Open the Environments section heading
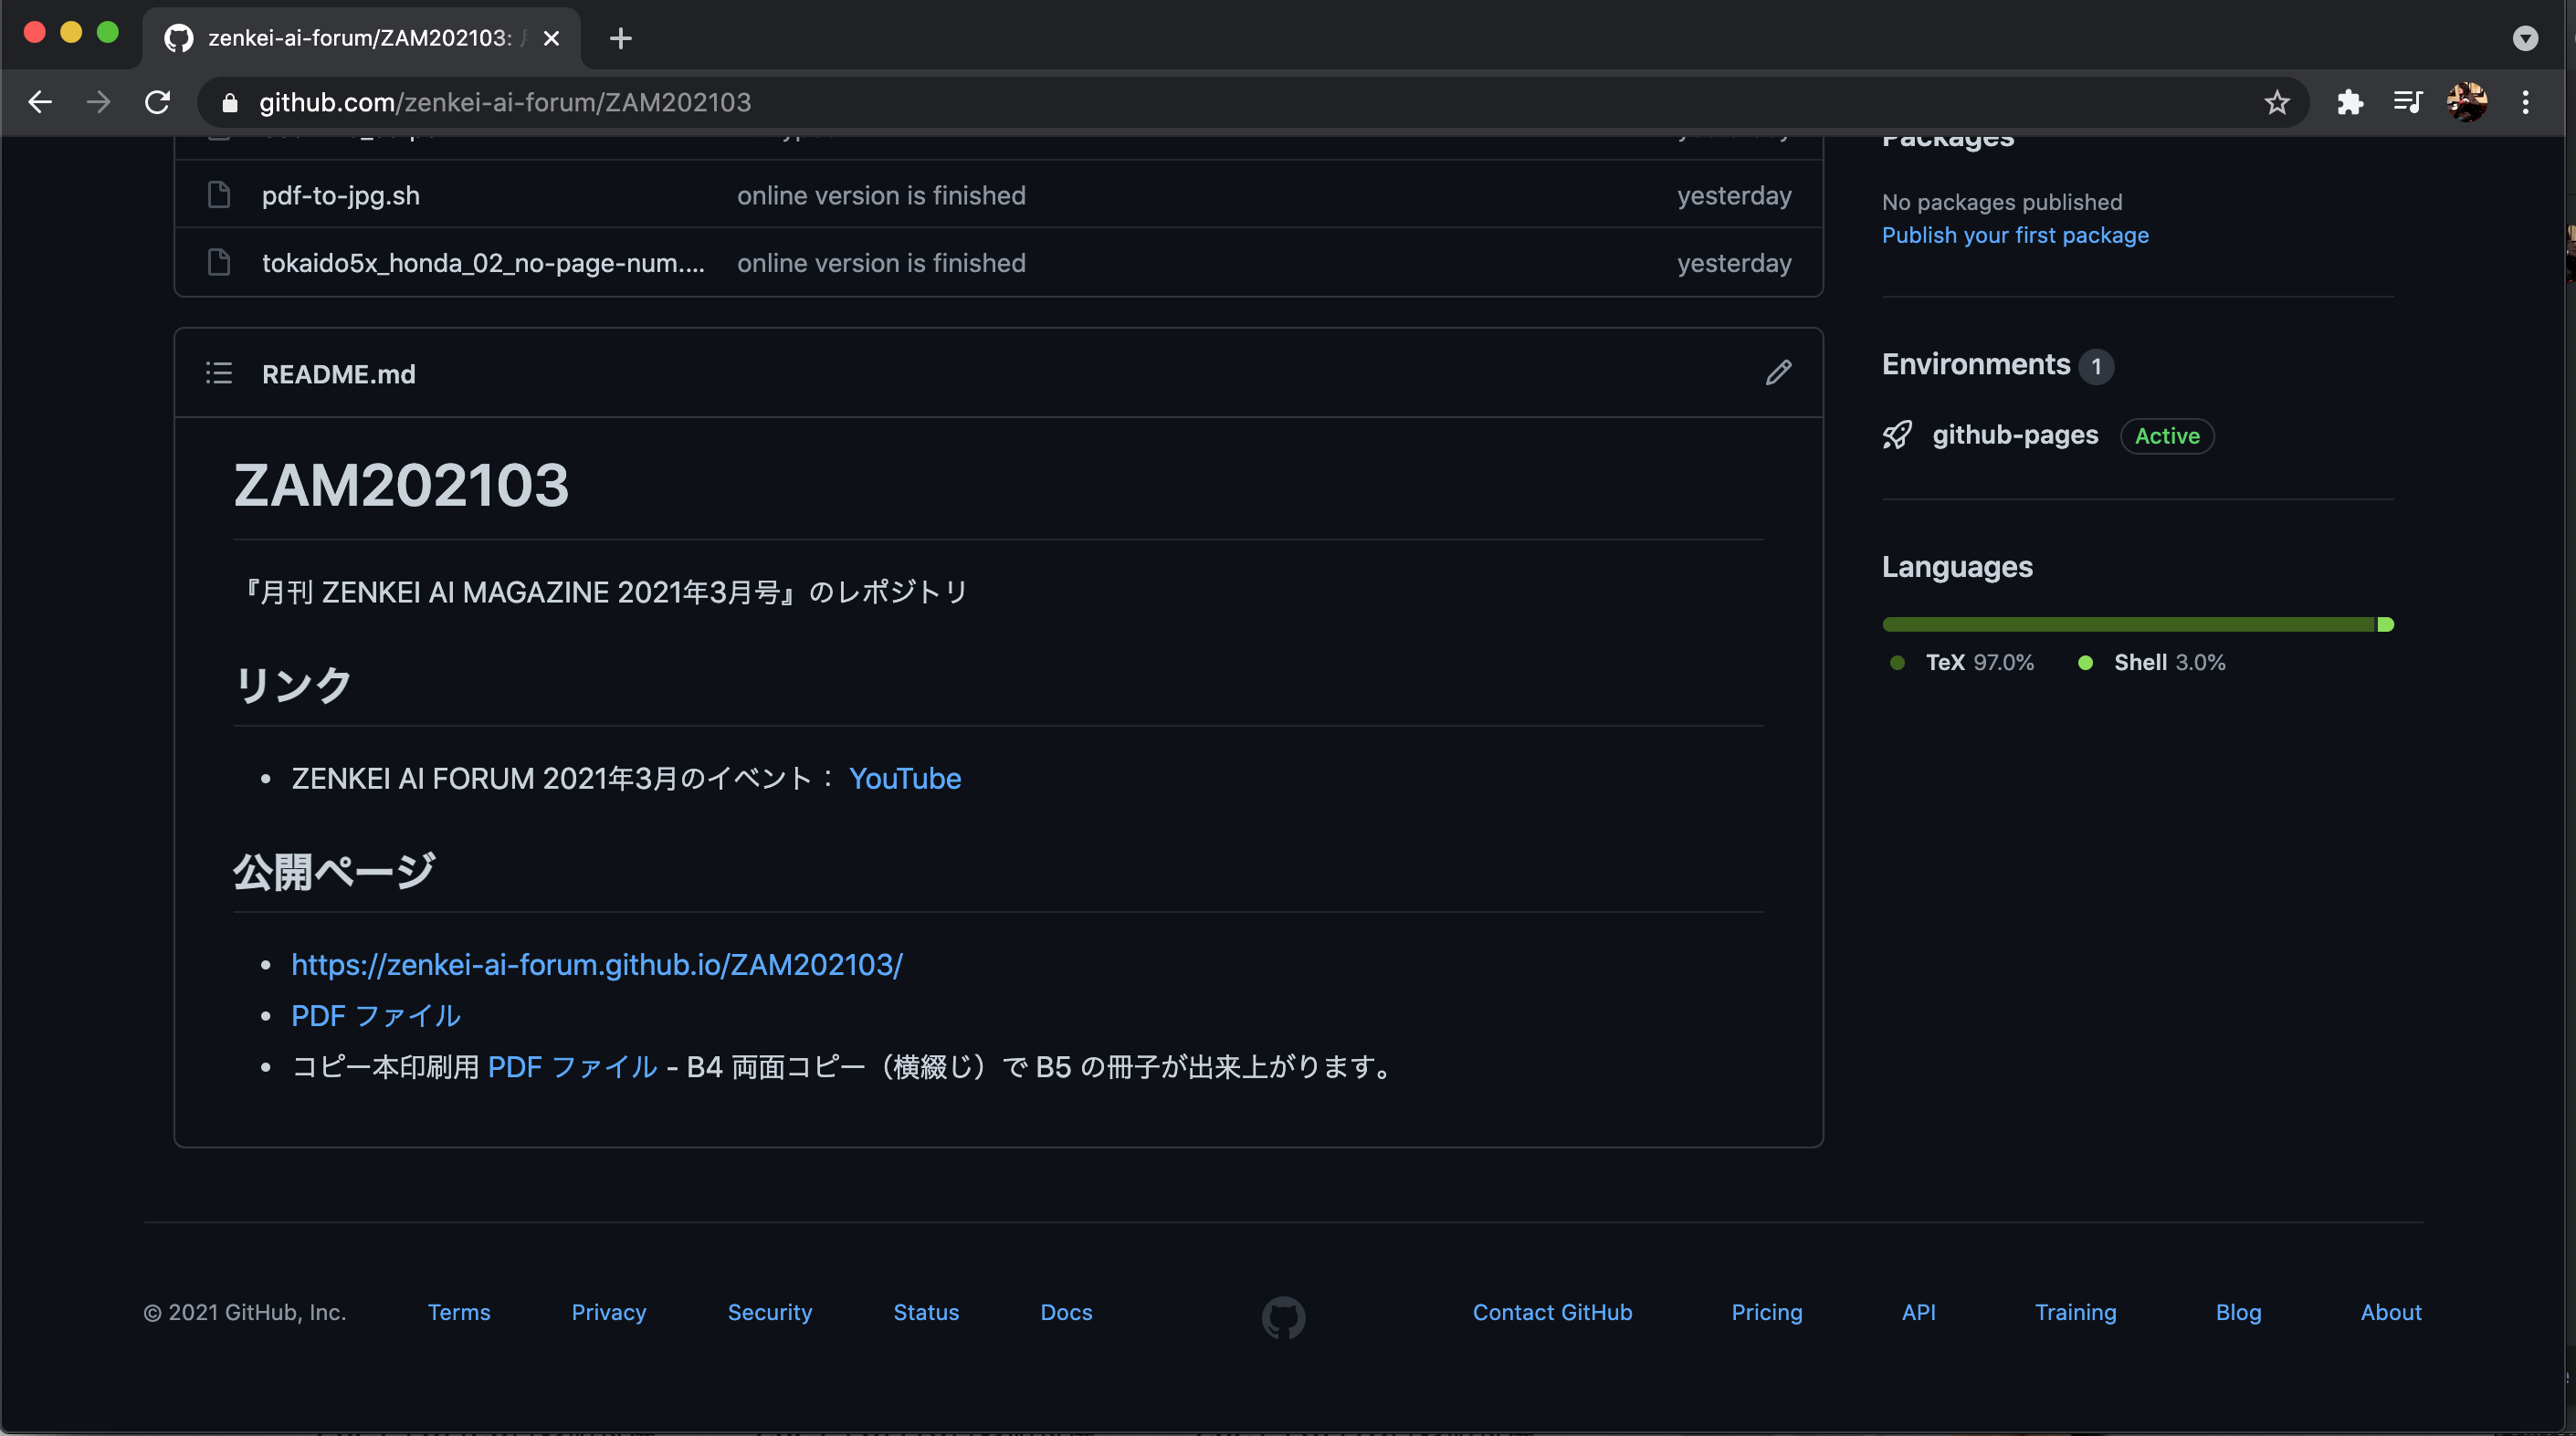The image size is (2576, 1436). pyautogui.click(x=1975, y=364)
